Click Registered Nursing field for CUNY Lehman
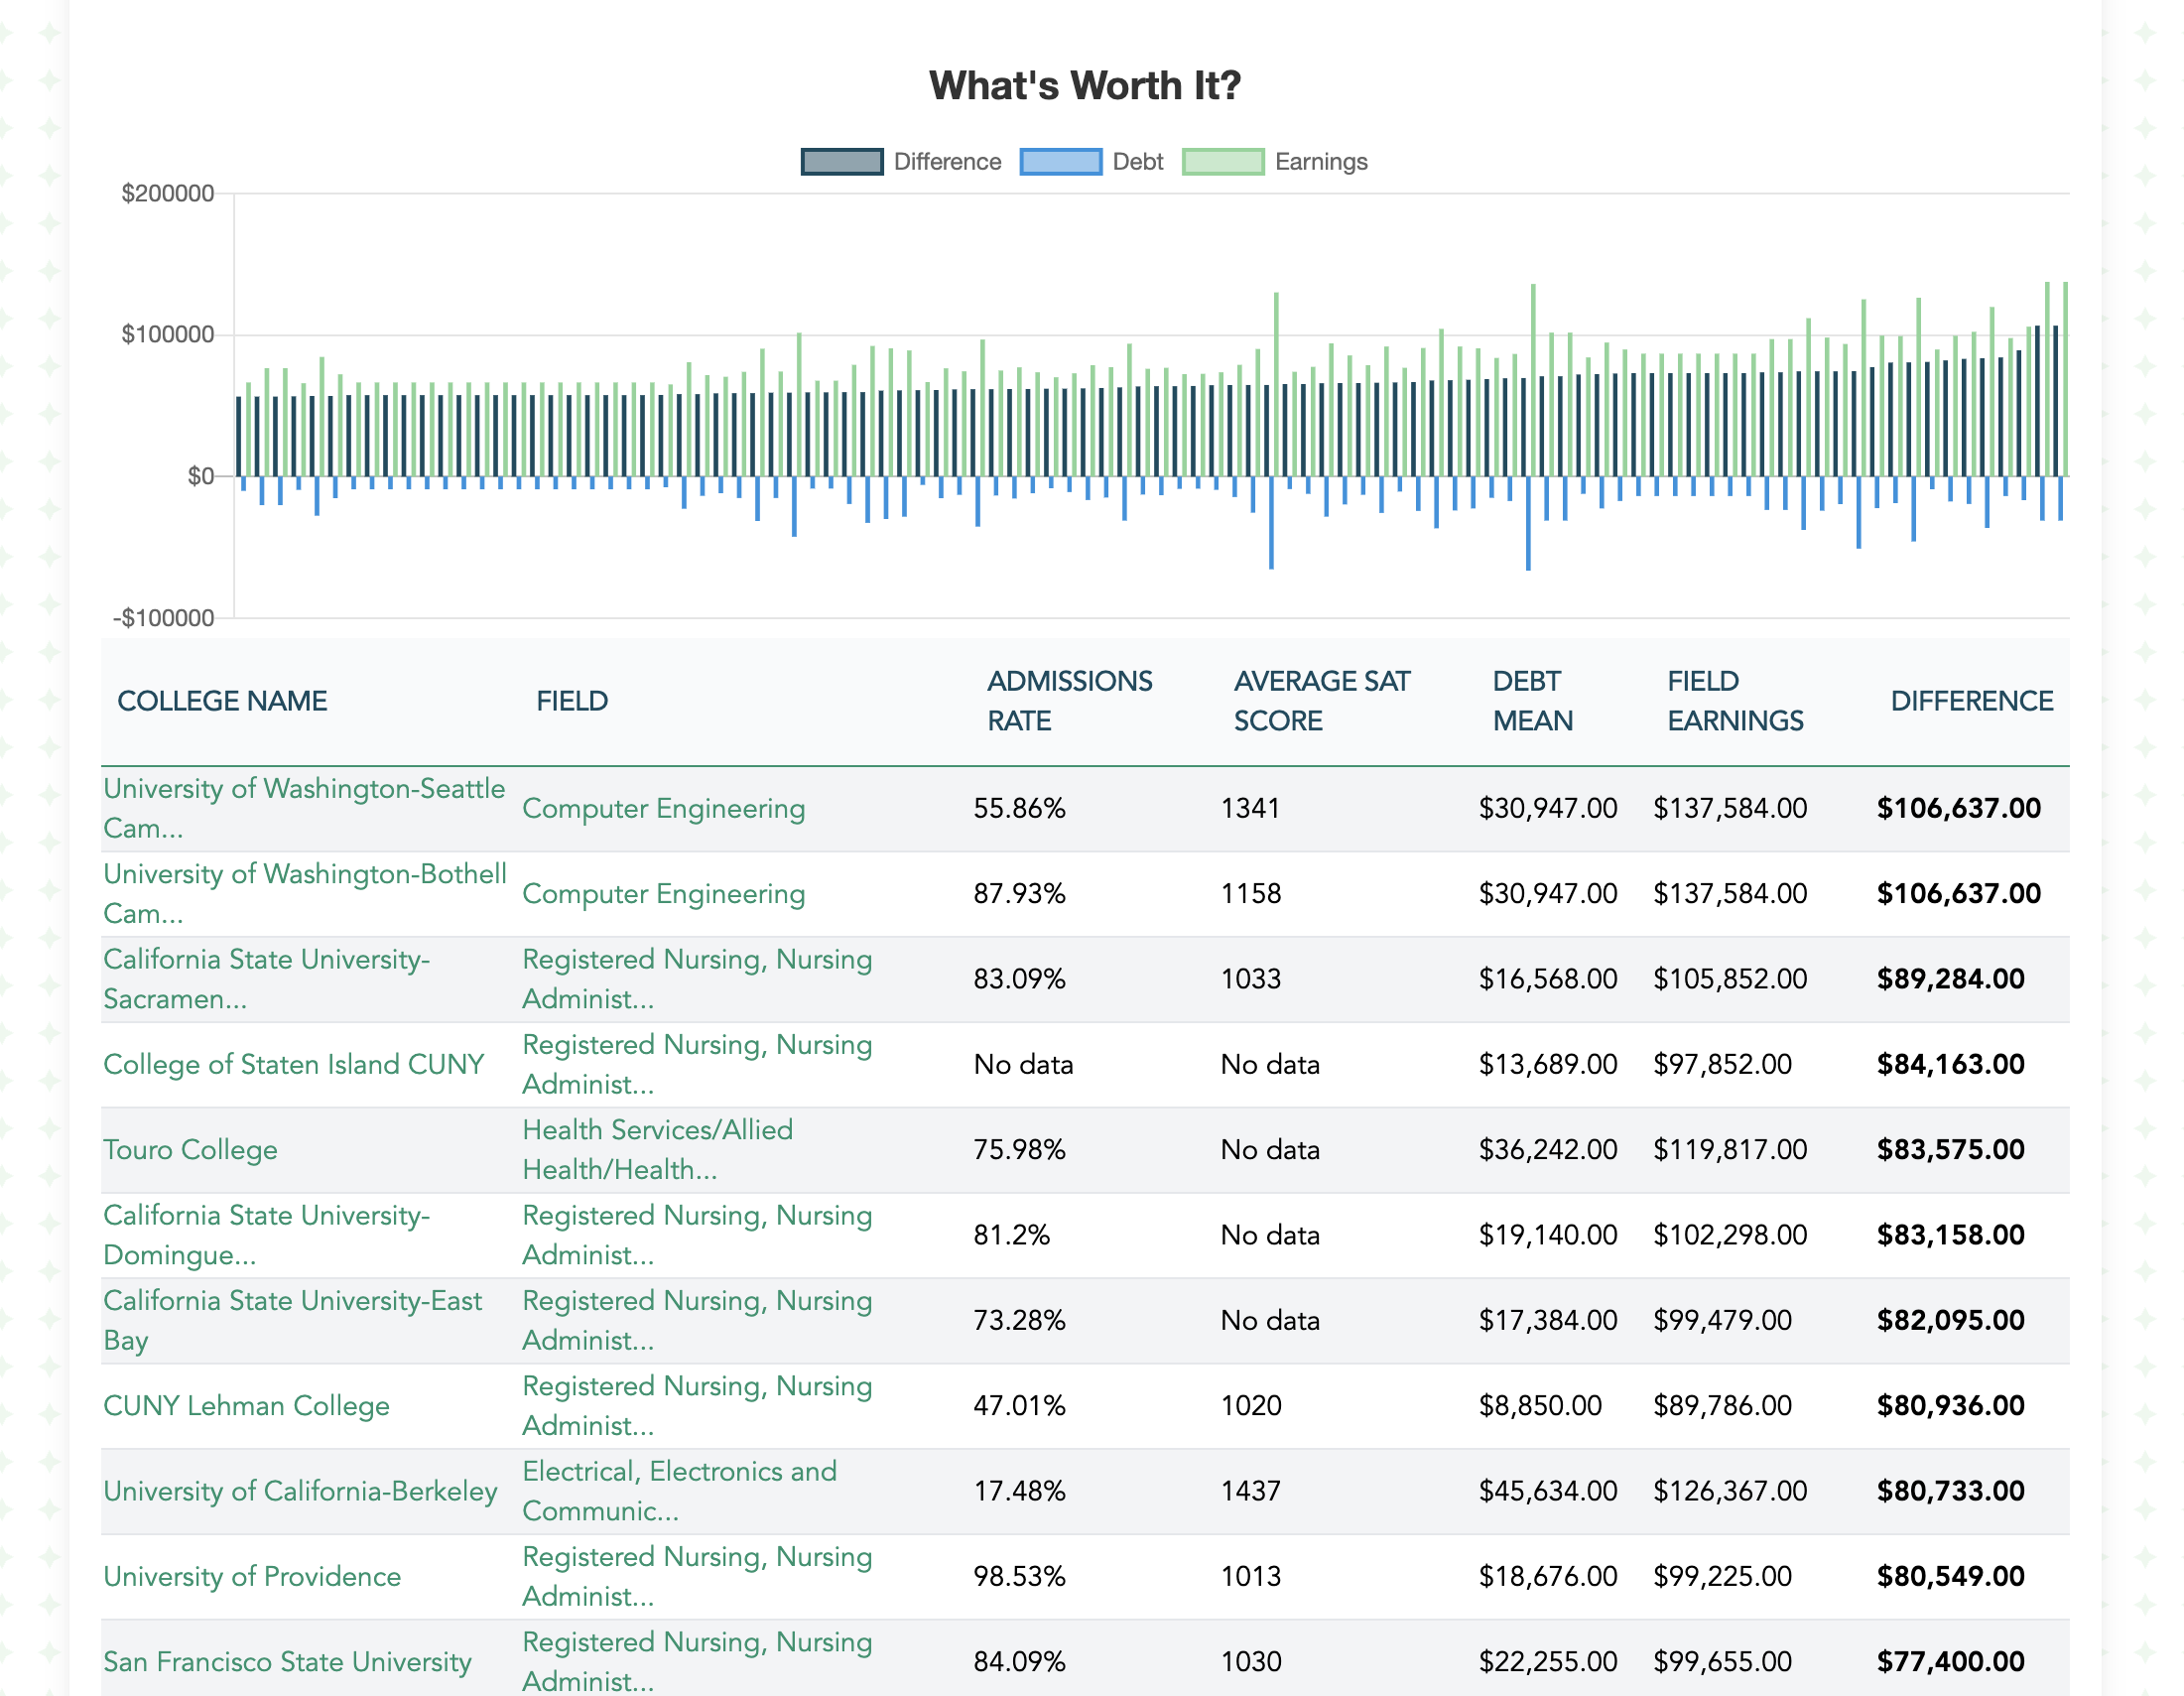The height and width of the screenshot is (1696, 2184). click(x=697, y=1406)
